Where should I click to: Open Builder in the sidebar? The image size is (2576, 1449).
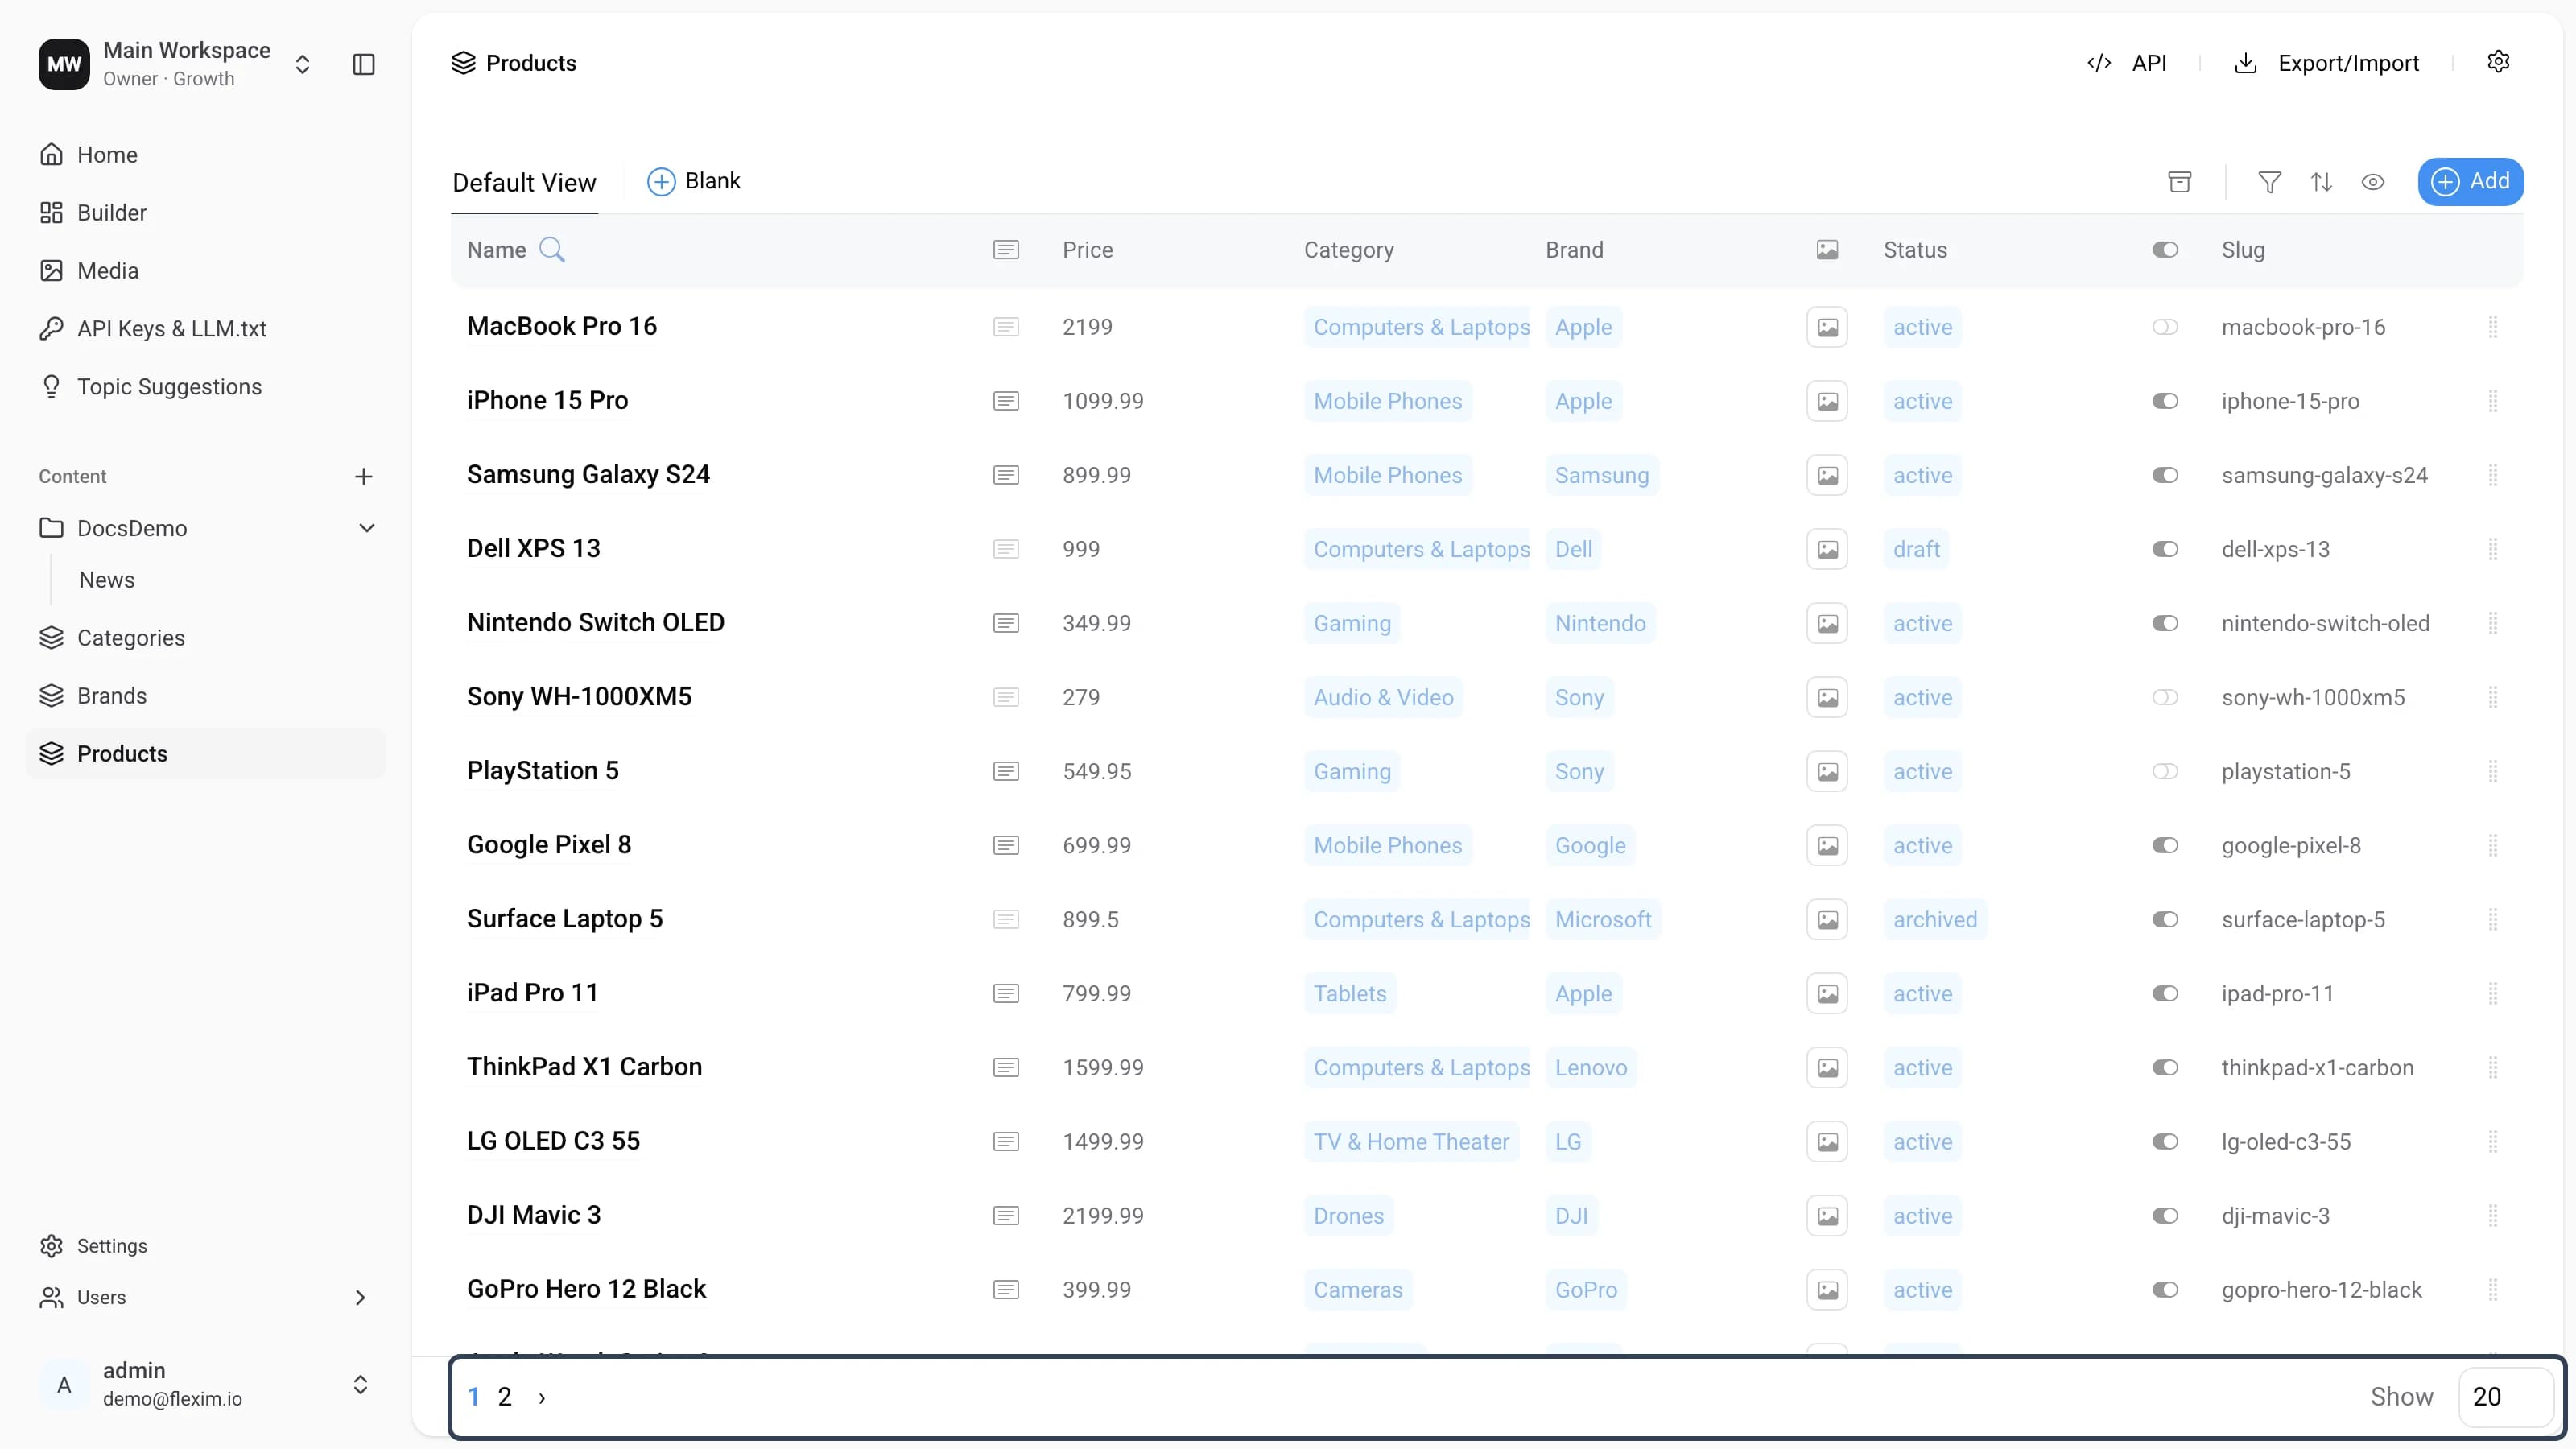111,213
